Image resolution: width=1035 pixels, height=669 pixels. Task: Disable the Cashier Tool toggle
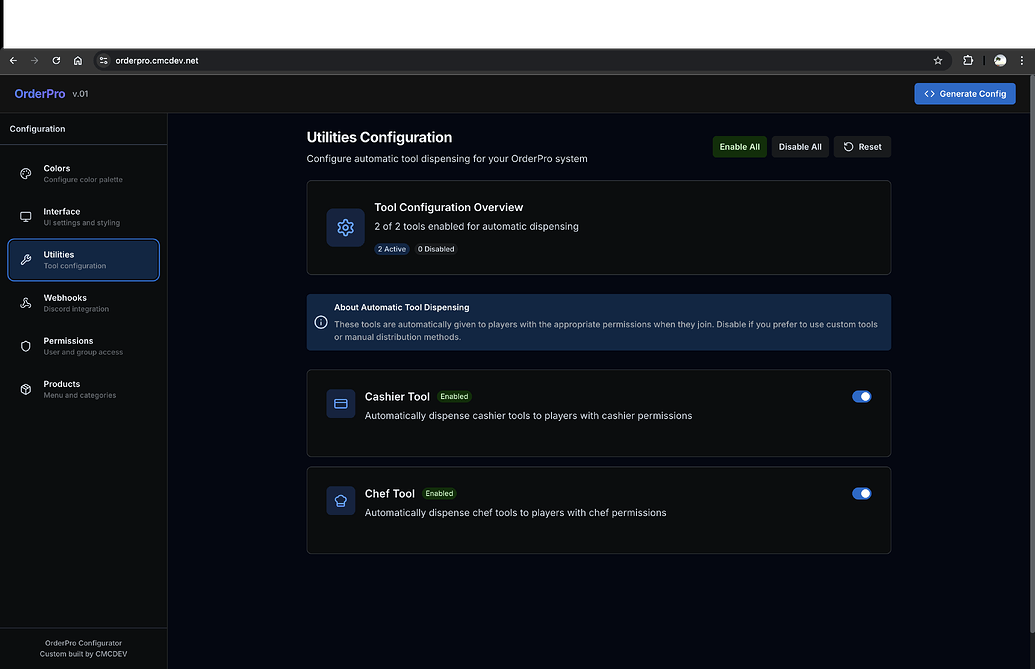861,396
